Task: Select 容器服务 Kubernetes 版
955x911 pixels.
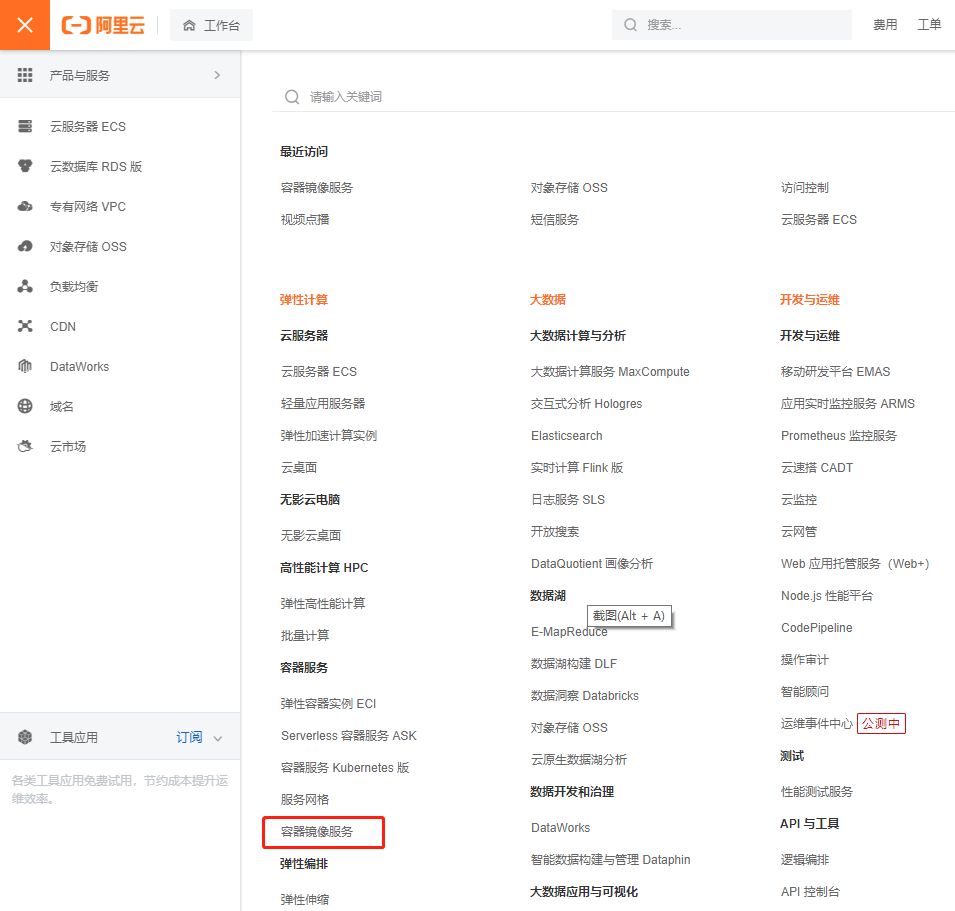Action: (345, 768)
